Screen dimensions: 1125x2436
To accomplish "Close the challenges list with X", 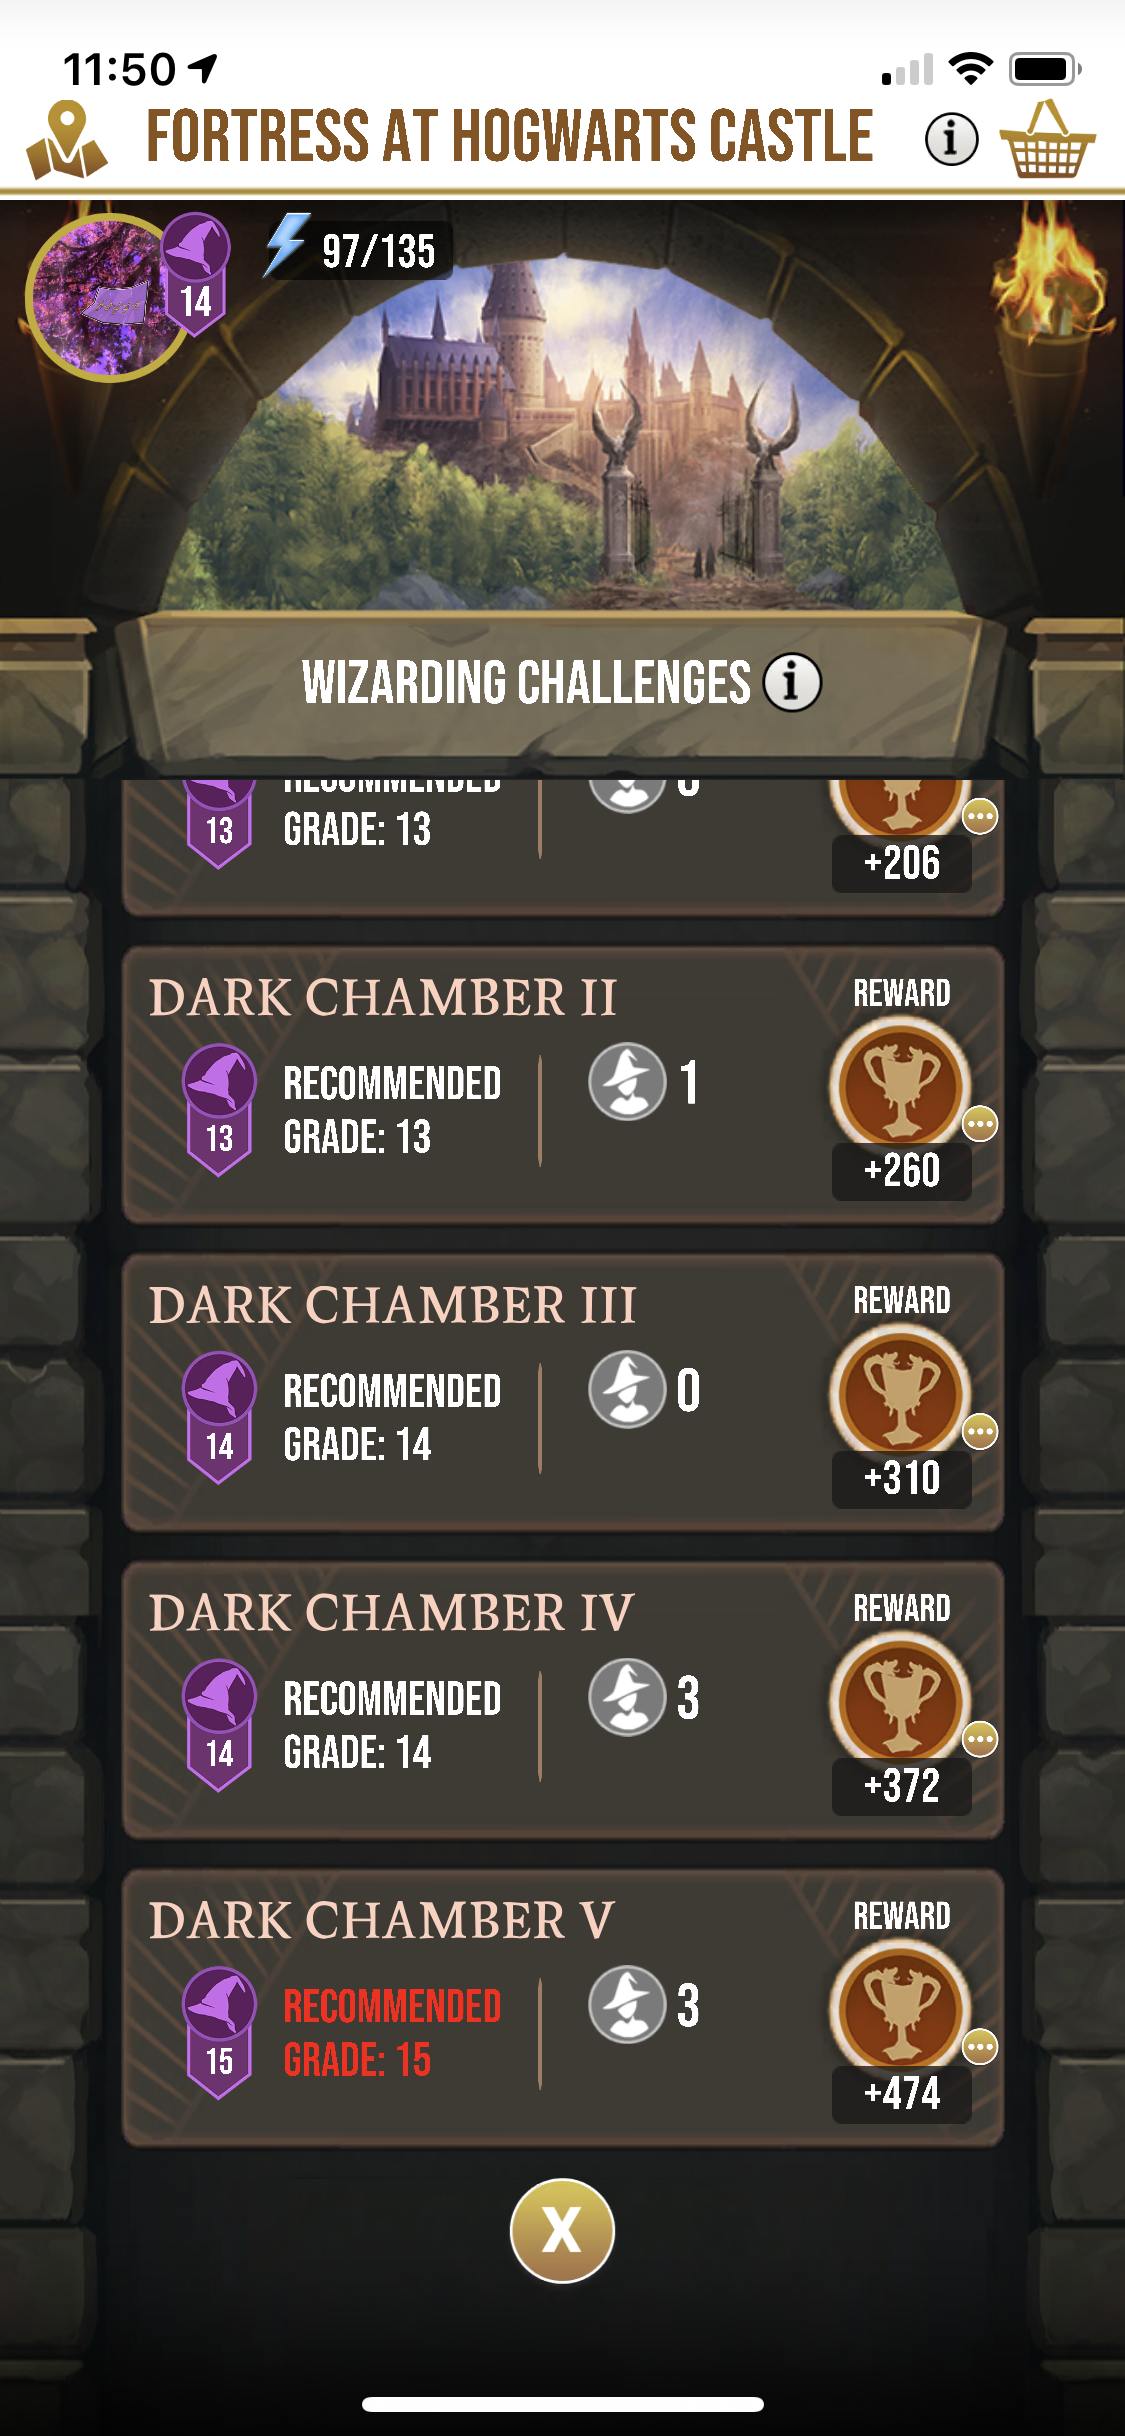I will 562,2230.
